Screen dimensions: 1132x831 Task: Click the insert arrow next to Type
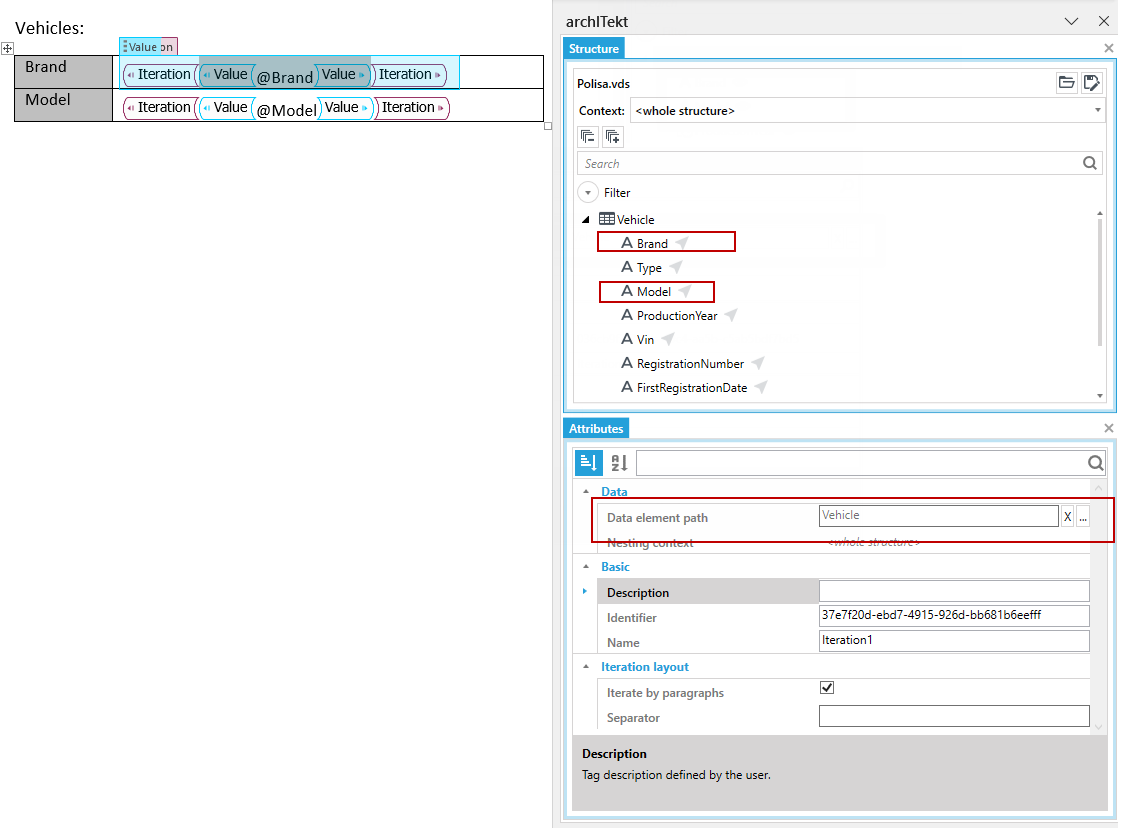click(x=676, y=267)
